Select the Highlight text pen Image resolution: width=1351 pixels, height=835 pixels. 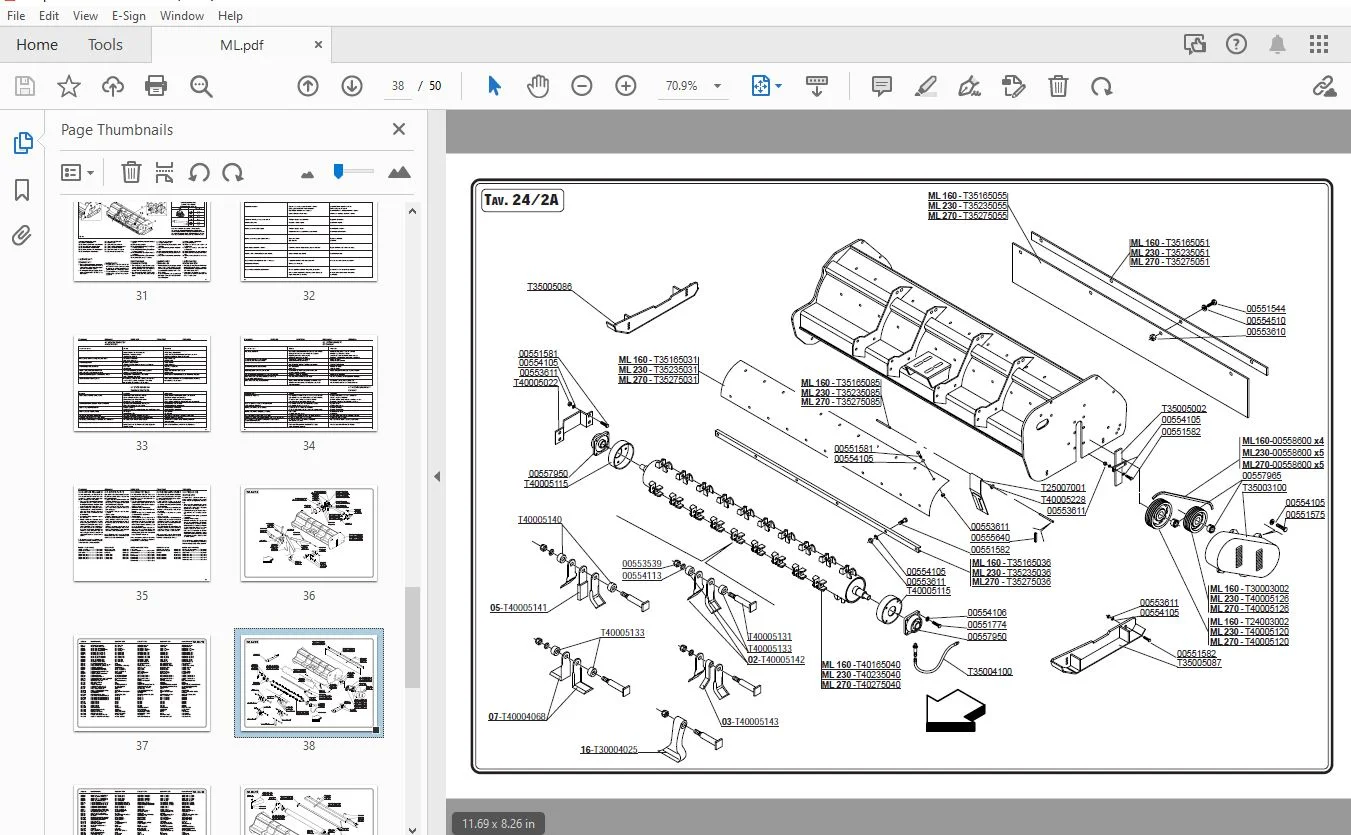click(x=926, y=86)
